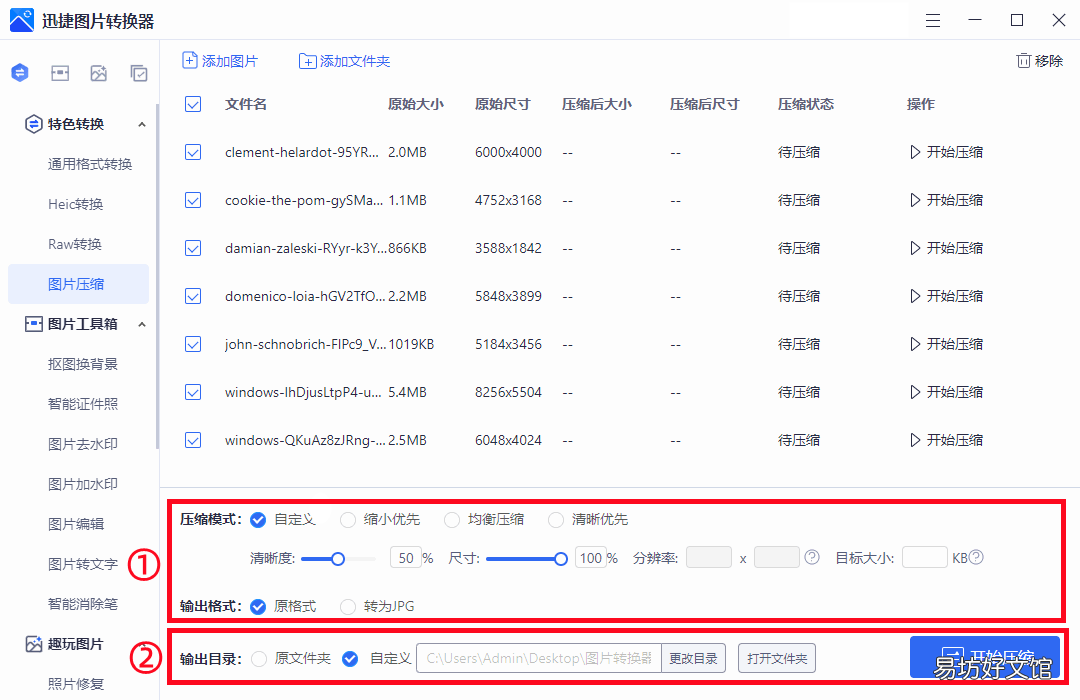The height and width of the screenshot is (700, 1080).
Task: Select 原文件夹 output directory option
Action: point(259,659)
